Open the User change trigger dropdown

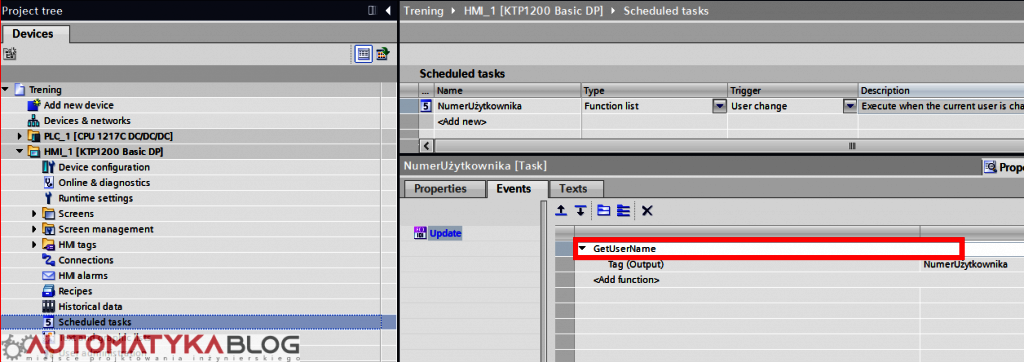[x=850, y=106]
